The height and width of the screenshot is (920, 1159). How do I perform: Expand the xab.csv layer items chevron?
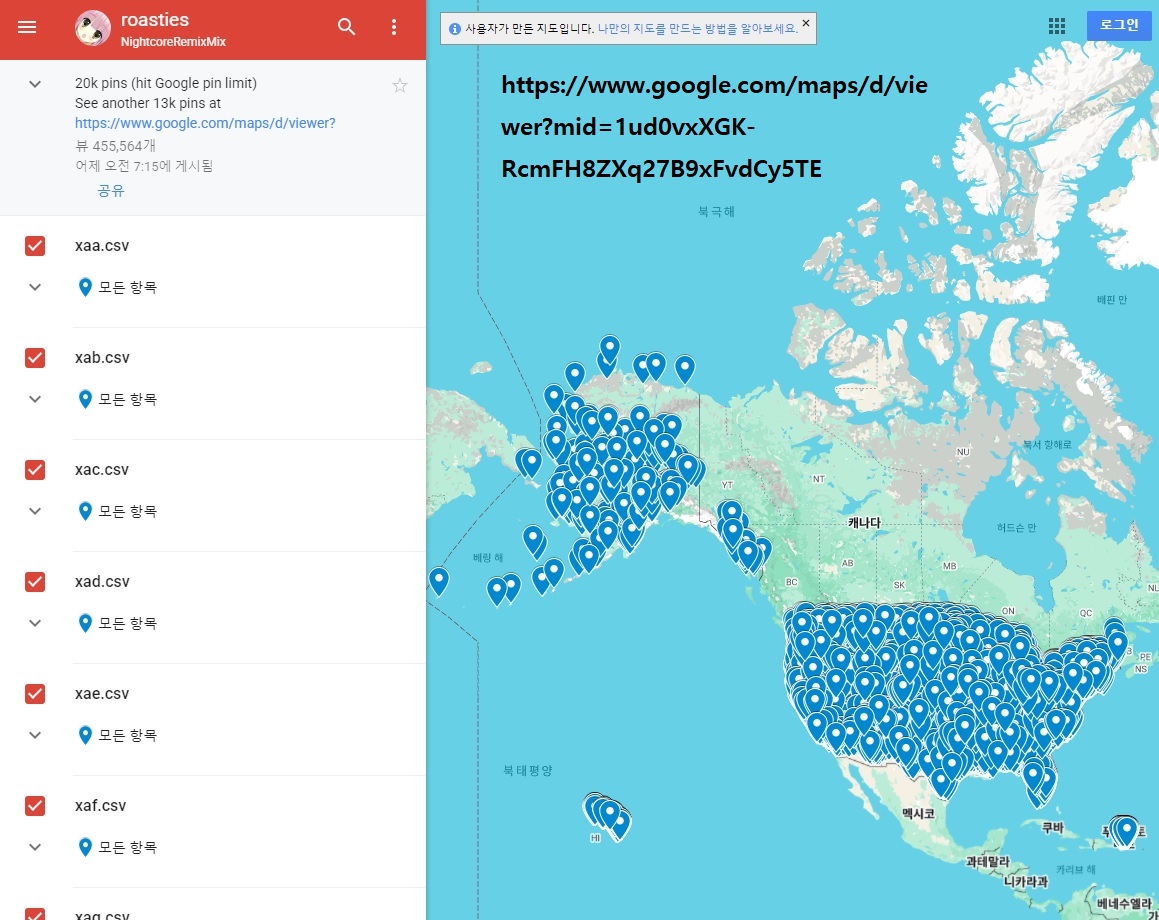coord(35,400)
